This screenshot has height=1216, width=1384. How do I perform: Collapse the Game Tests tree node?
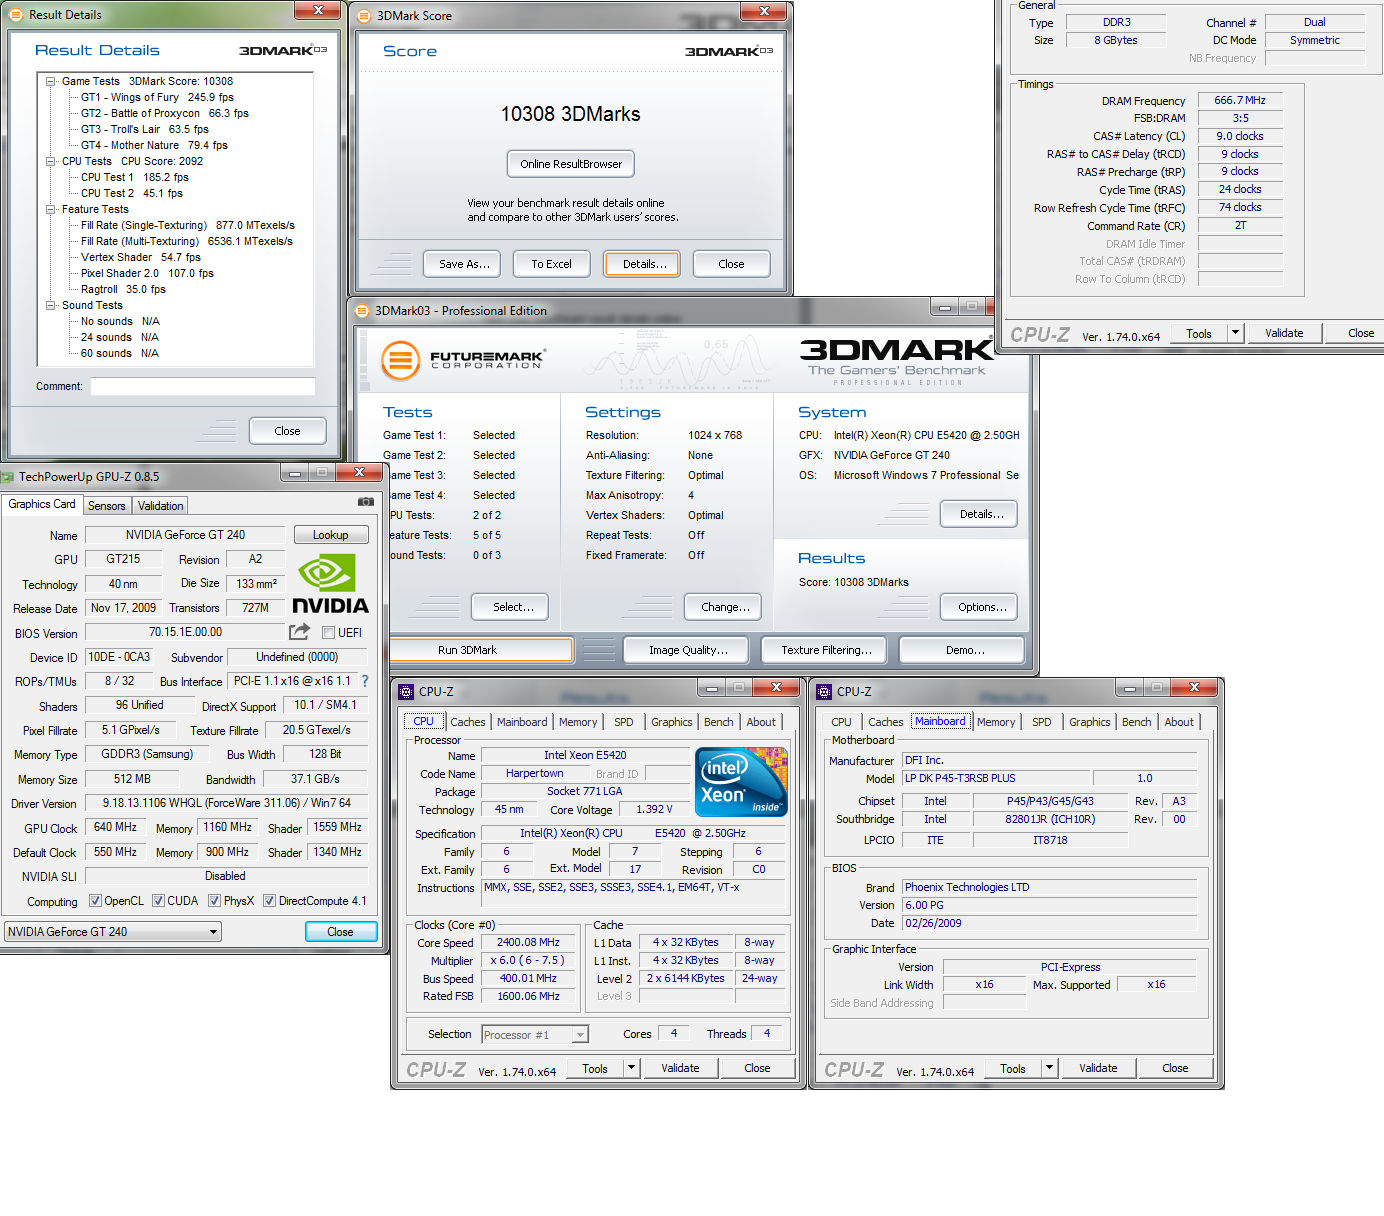[x=50, y=82]
